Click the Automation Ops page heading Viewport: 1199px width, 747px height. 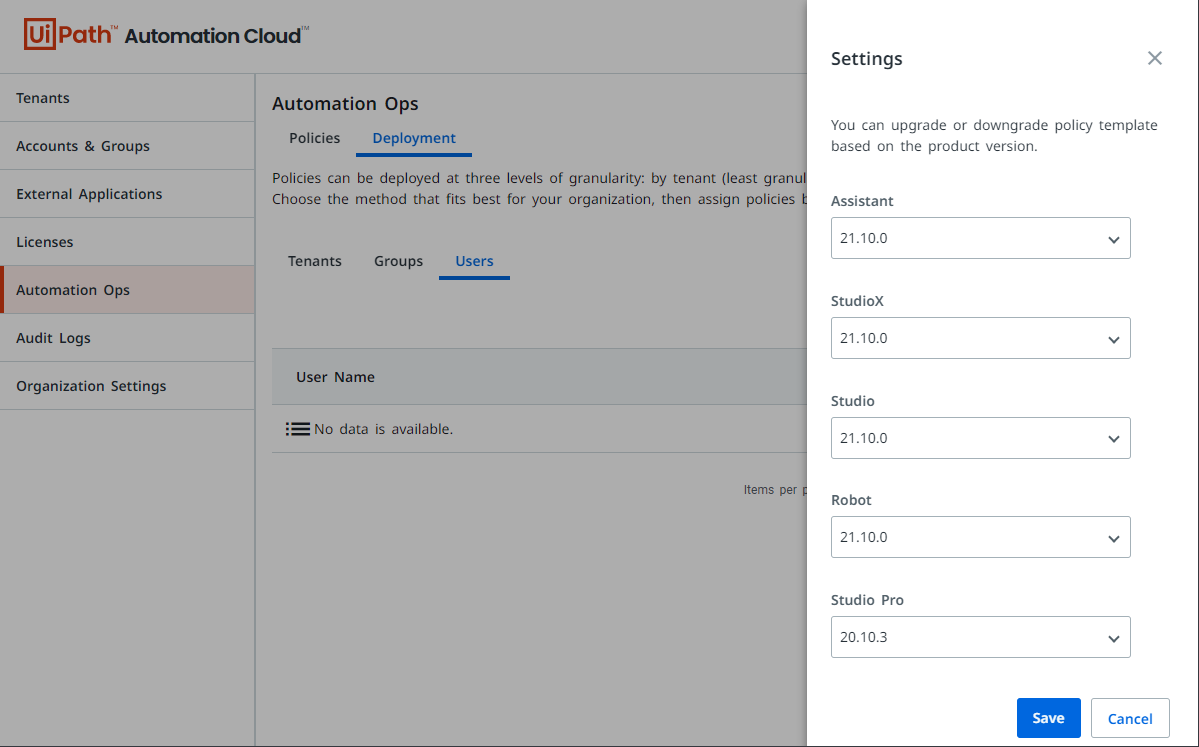pyautogui.click(x=345, y=103)
